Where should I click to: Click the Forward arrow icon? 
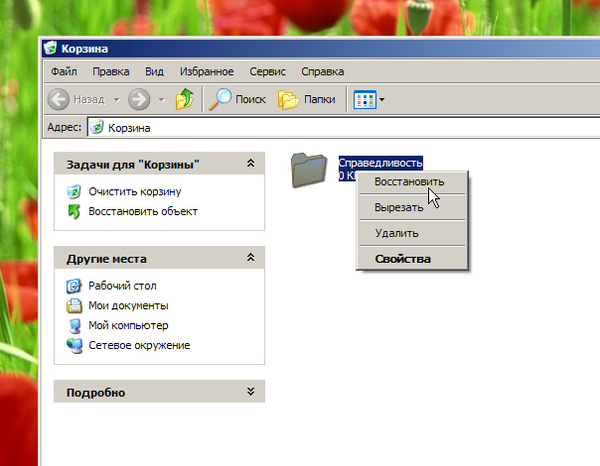(x=139, y=100)
